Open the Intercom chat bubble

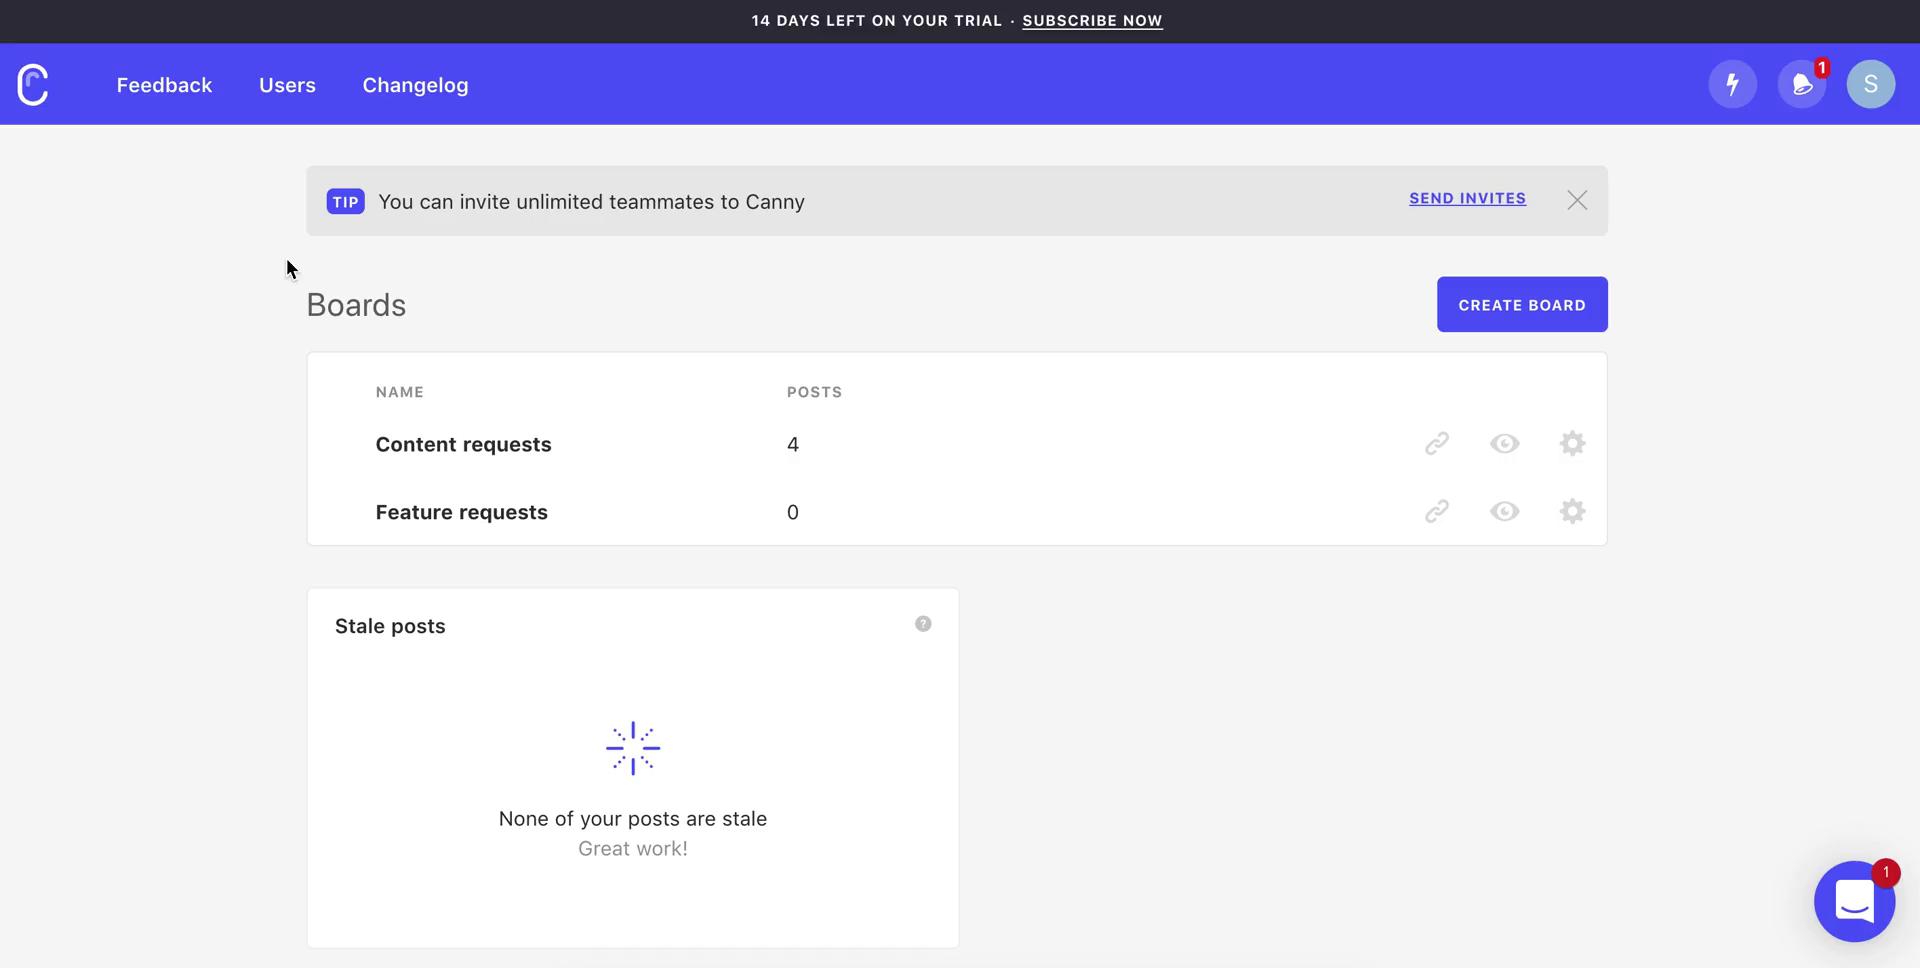tap(1855, 901)
